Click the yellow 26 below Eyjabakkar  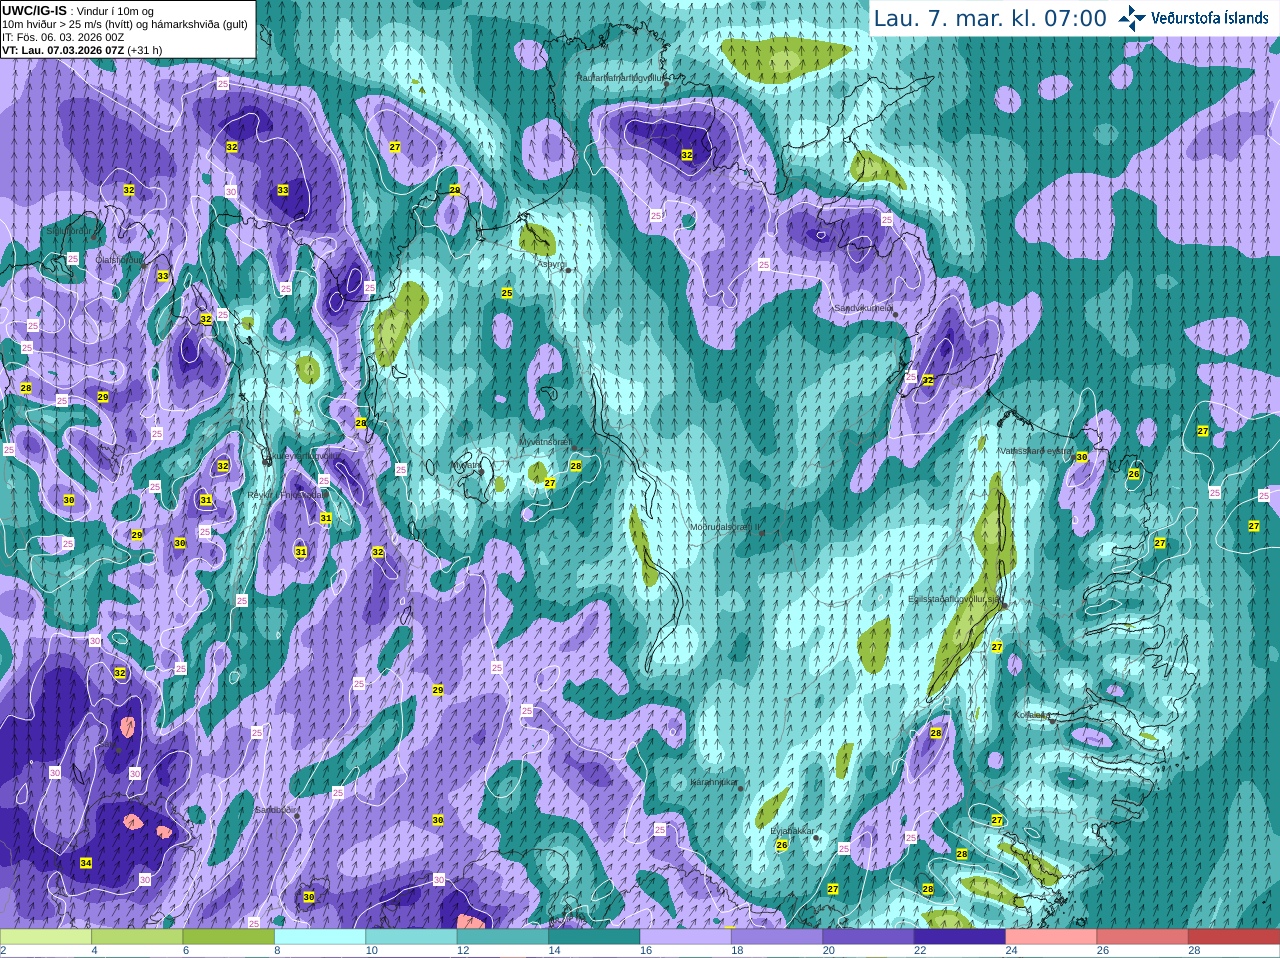tap(782, 845)
